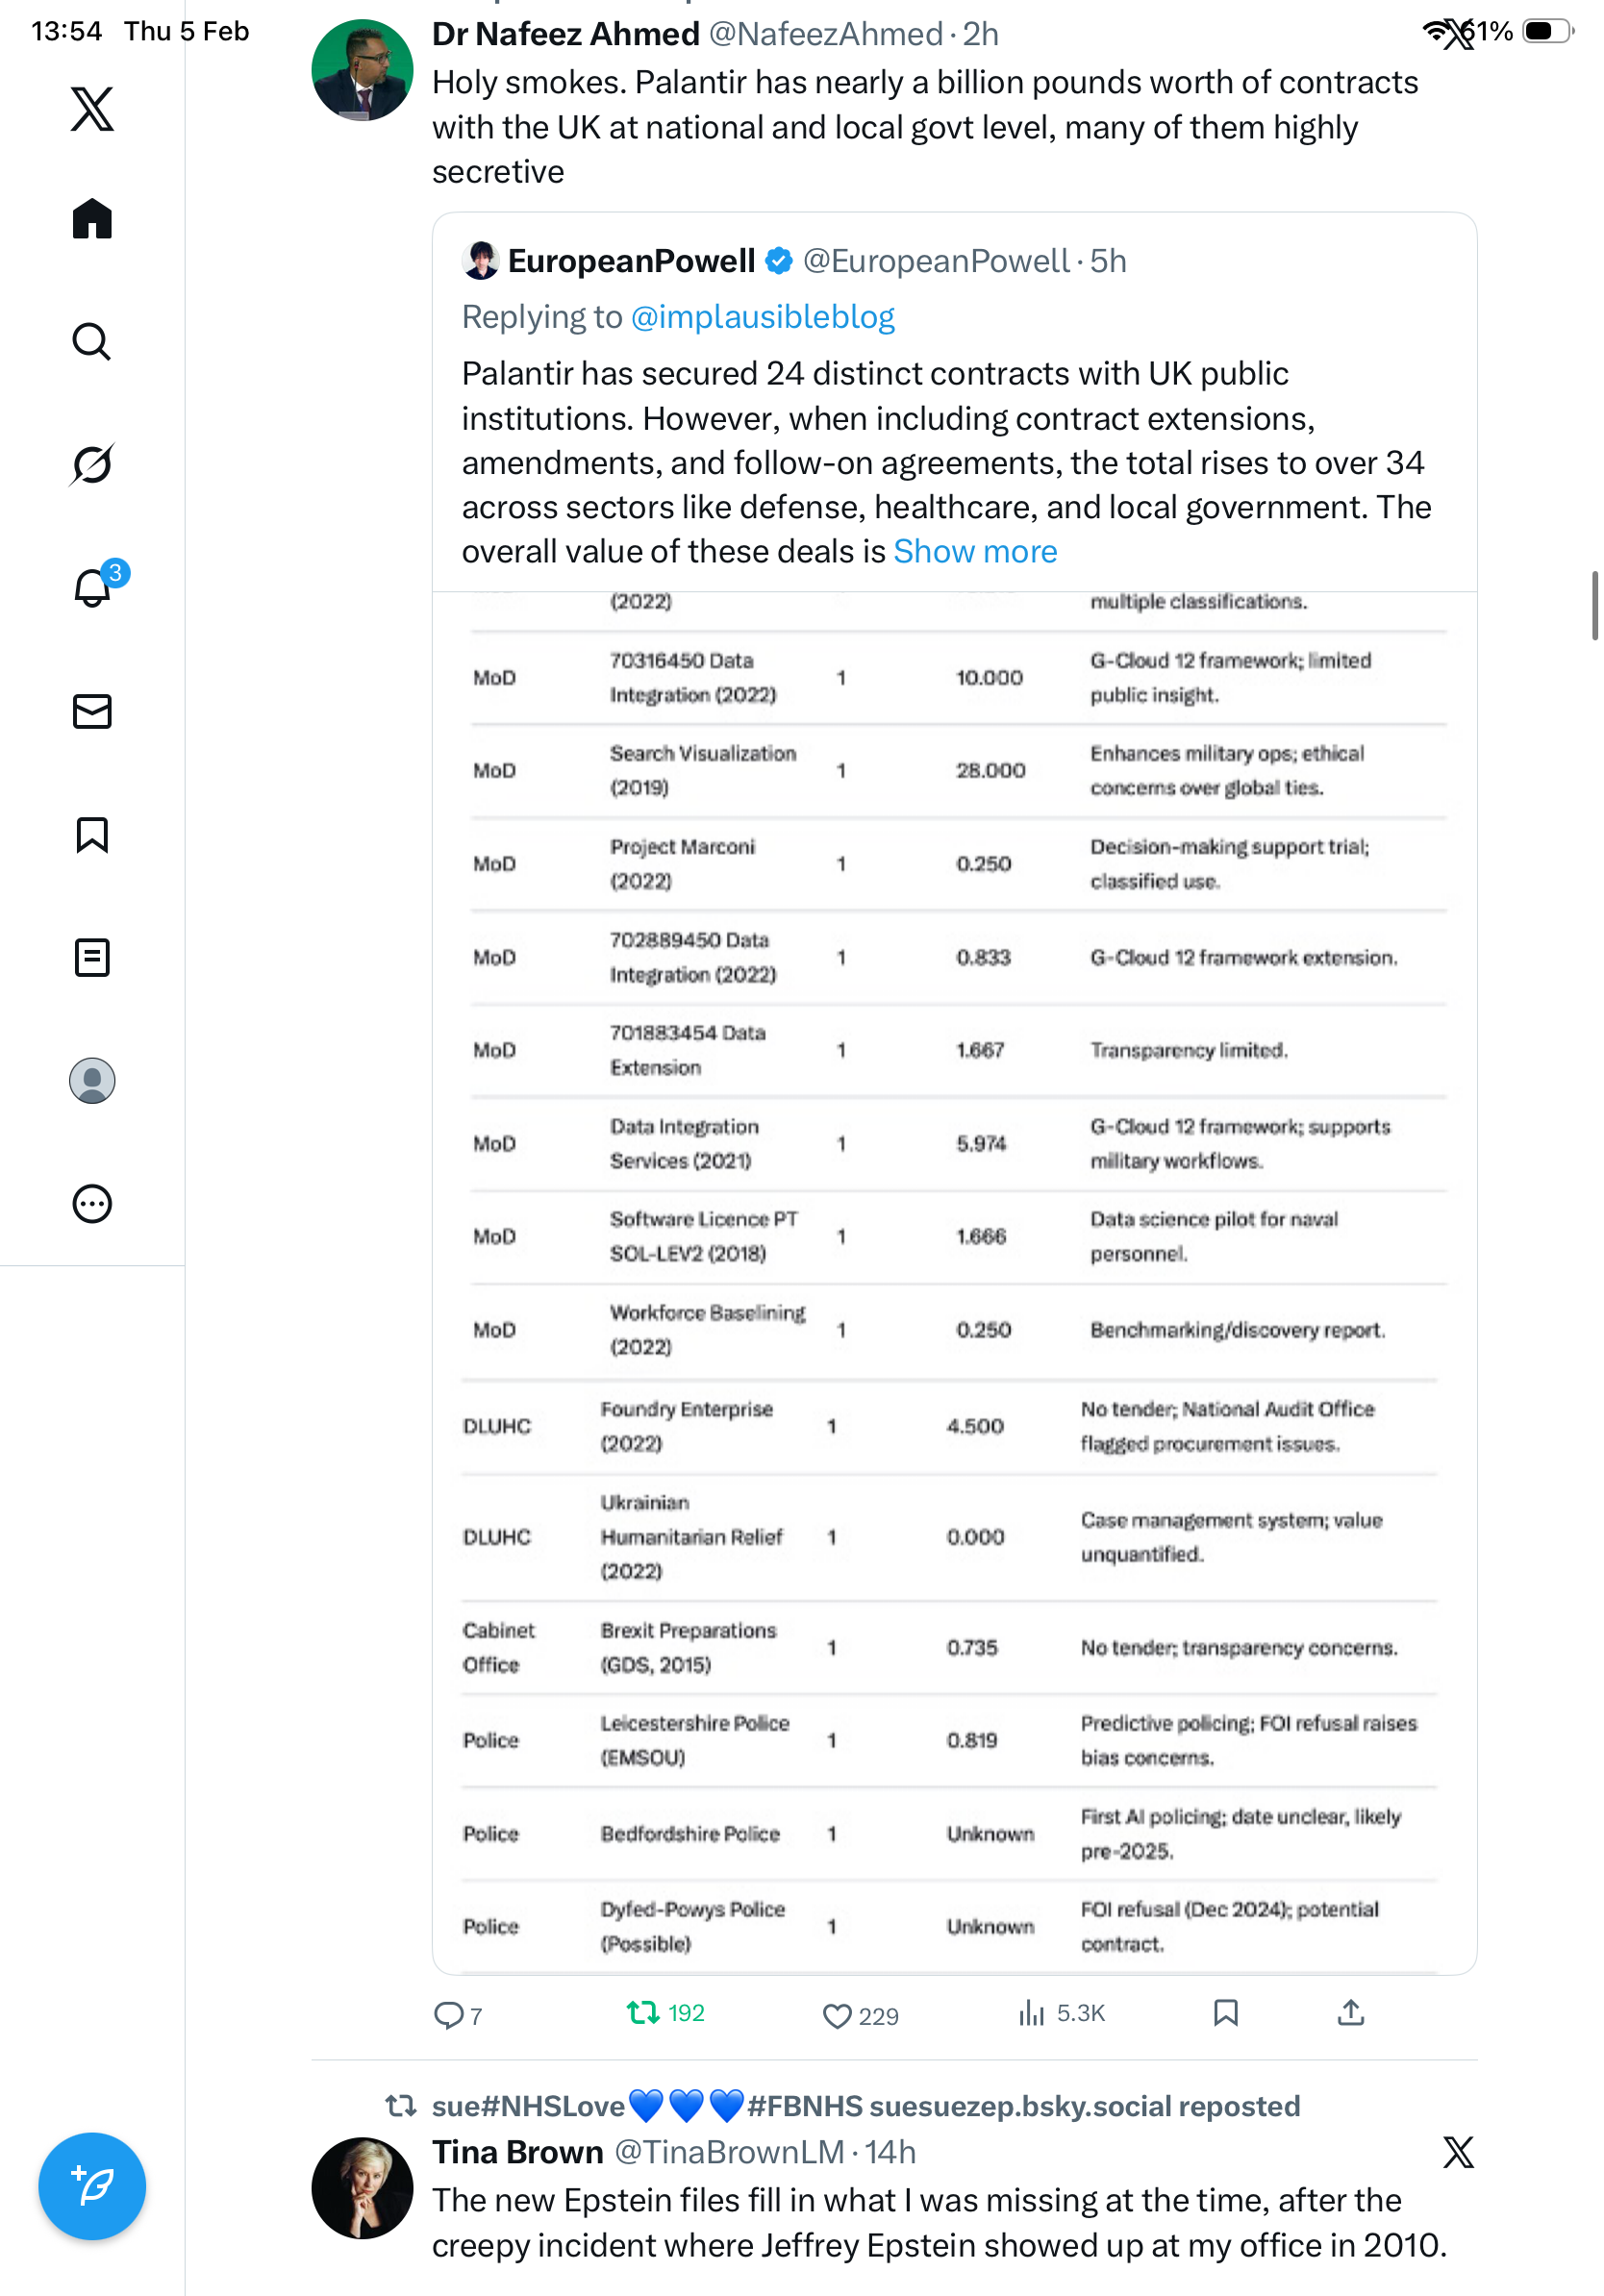
Task: Reply to the post with 7 comments
Action: (448, 2015)
